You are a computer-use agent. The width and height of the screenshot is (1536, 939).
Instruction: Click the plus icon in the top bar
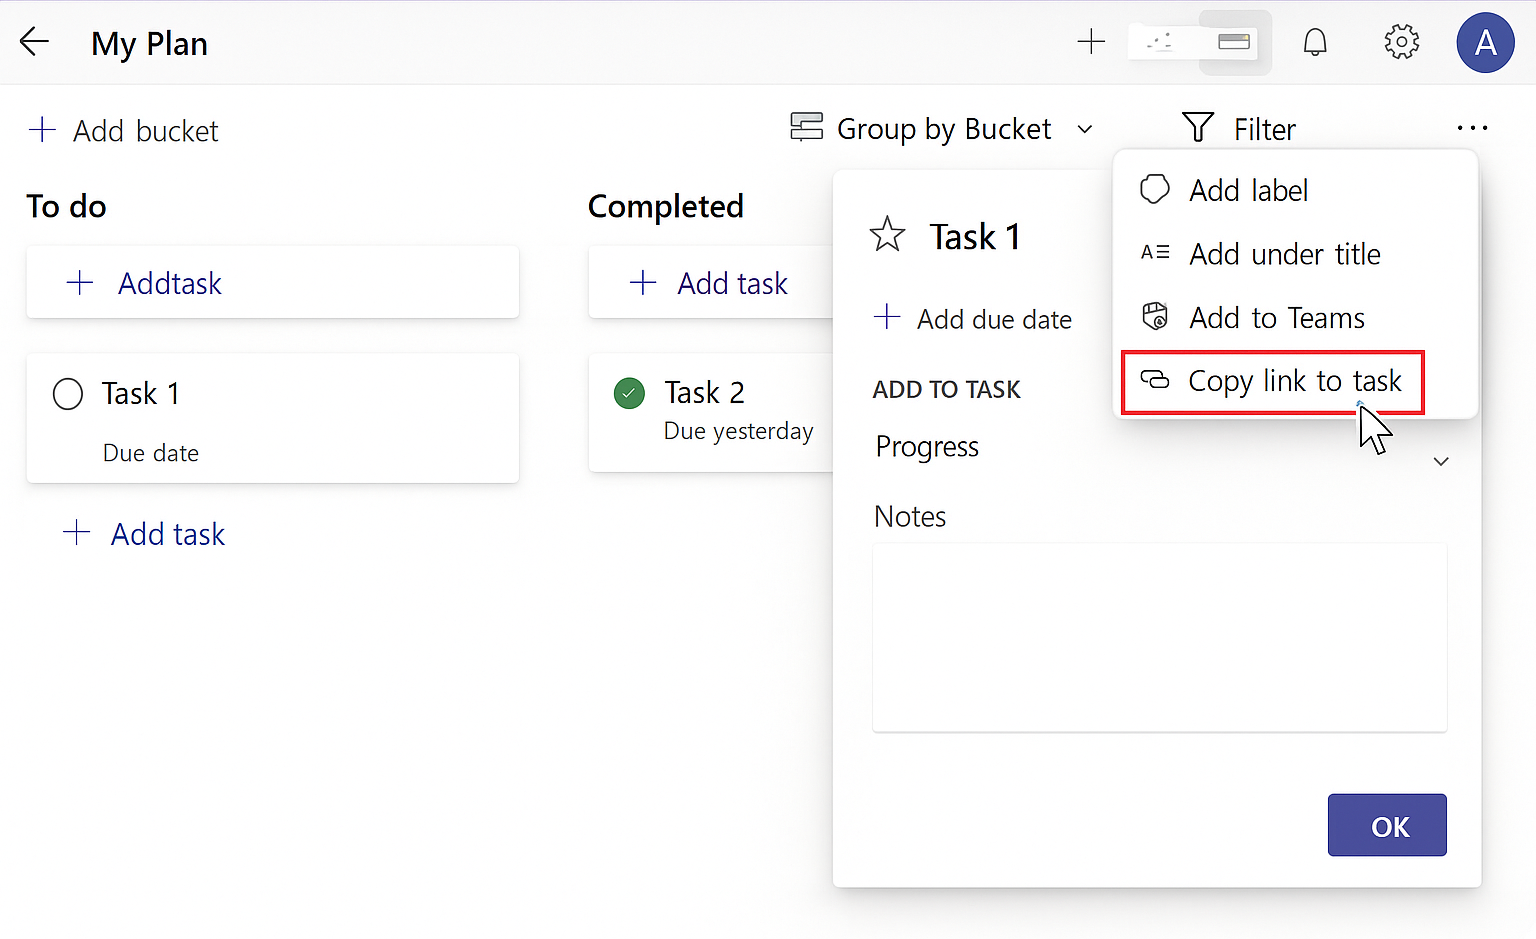(x=1091, y=42)
